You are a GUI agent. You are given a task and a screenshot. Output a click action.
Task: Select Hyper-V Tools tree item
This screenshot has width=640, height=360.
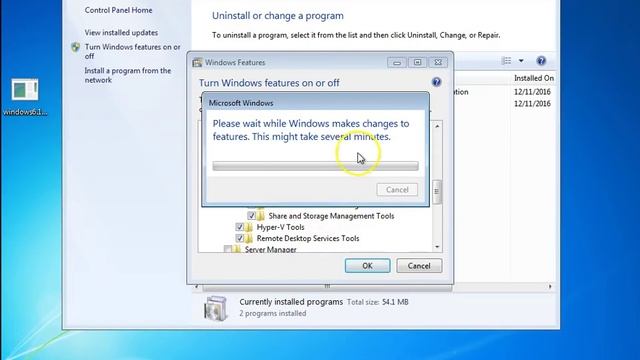[x=280, y=227]
